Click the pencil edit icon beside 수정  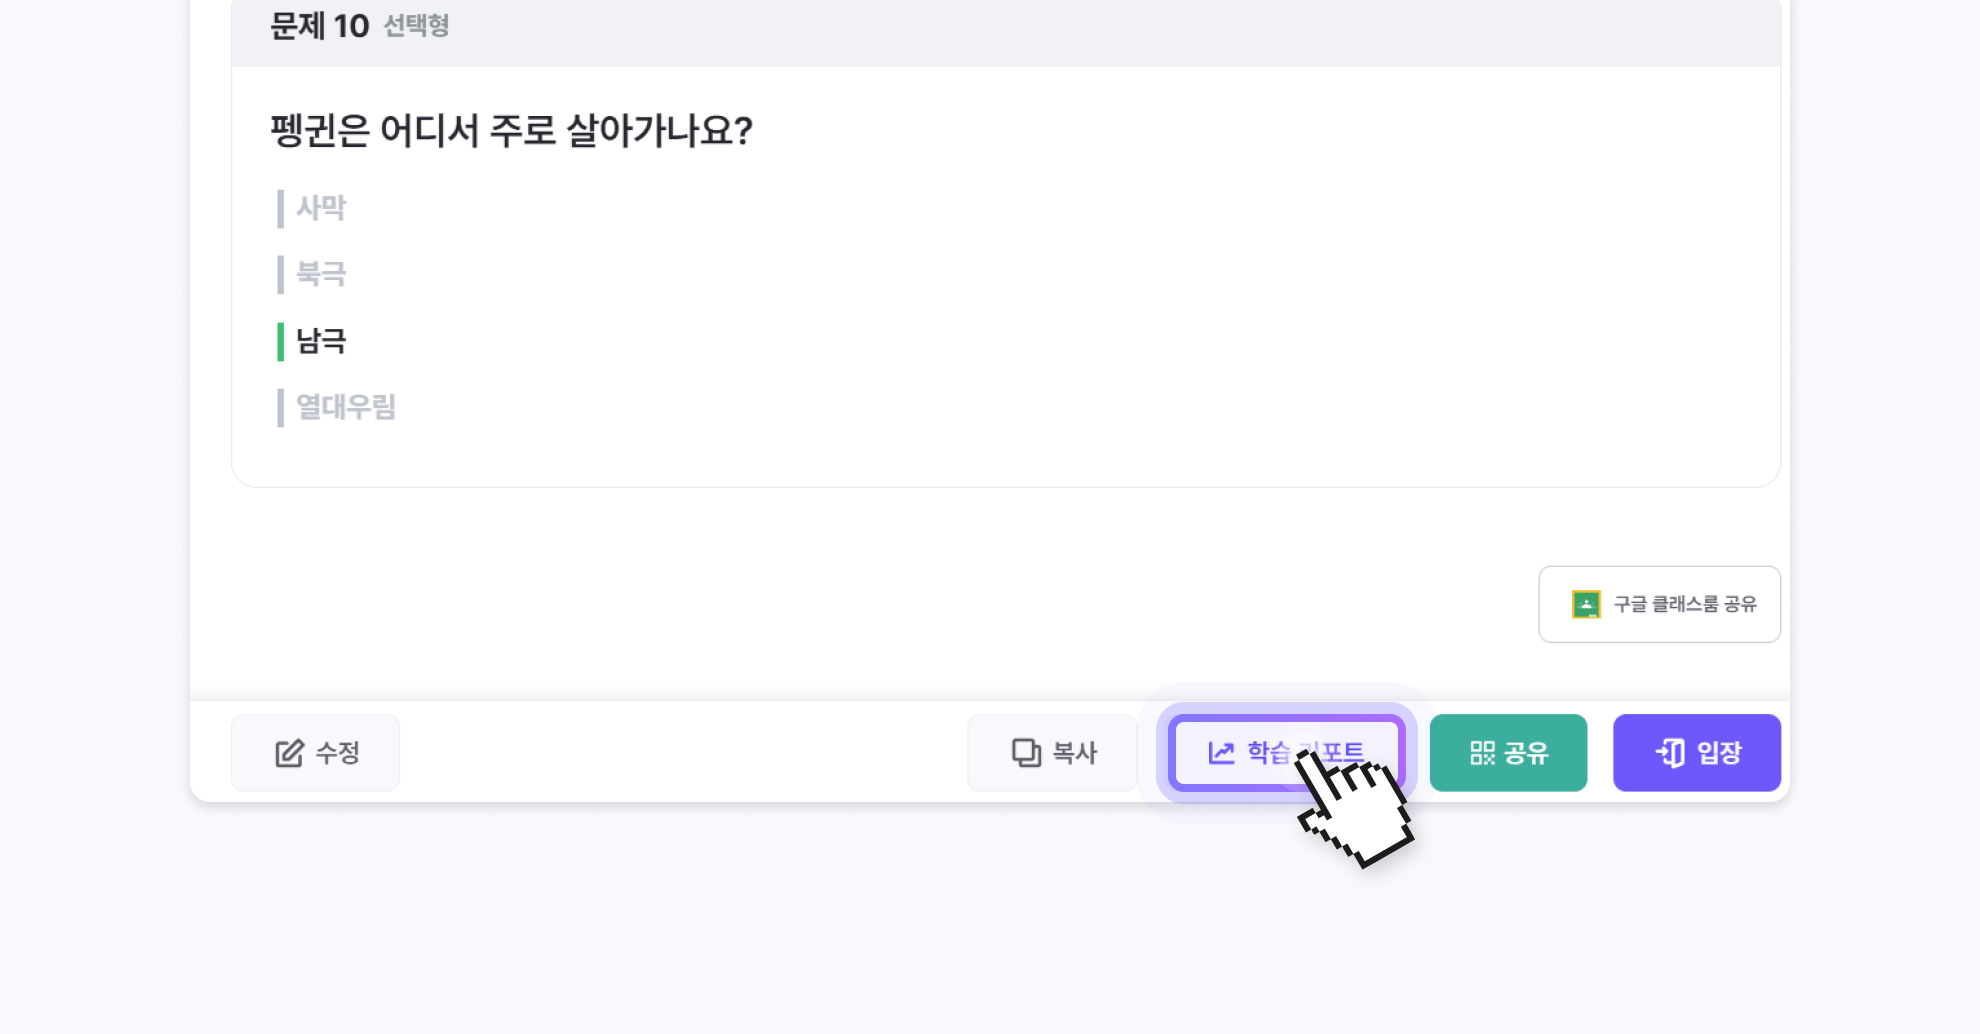pyautogui.click(x=289, y=753)
